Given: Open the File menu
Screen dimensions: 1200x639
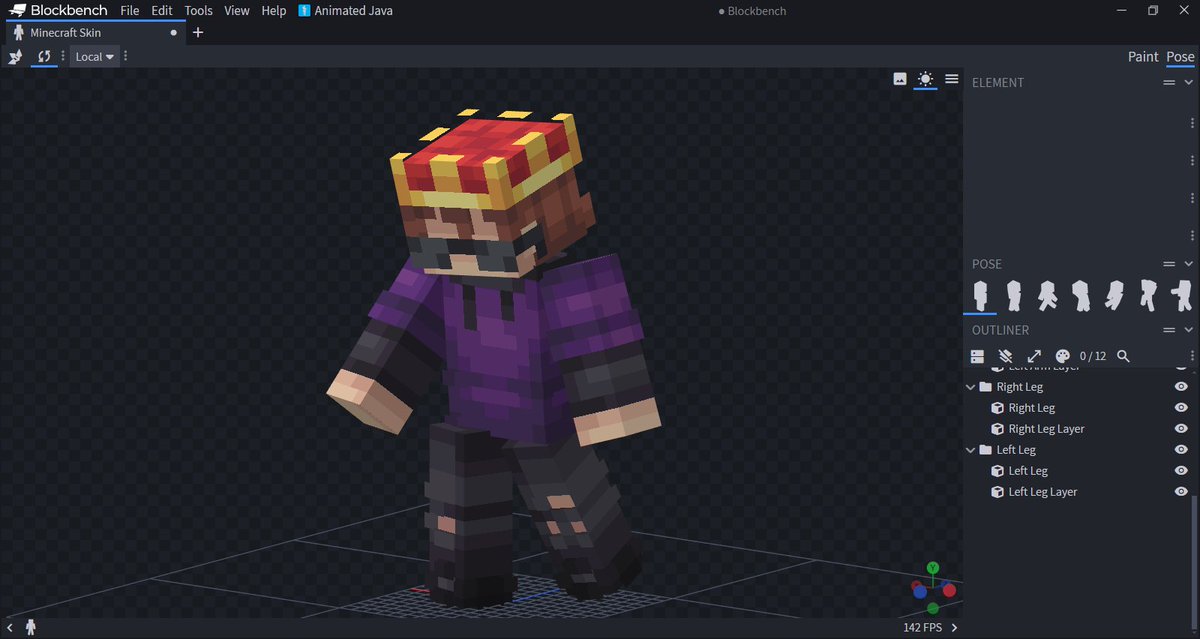Looking at the screenshot, I should pyautogui.click(x=130, y=11).
